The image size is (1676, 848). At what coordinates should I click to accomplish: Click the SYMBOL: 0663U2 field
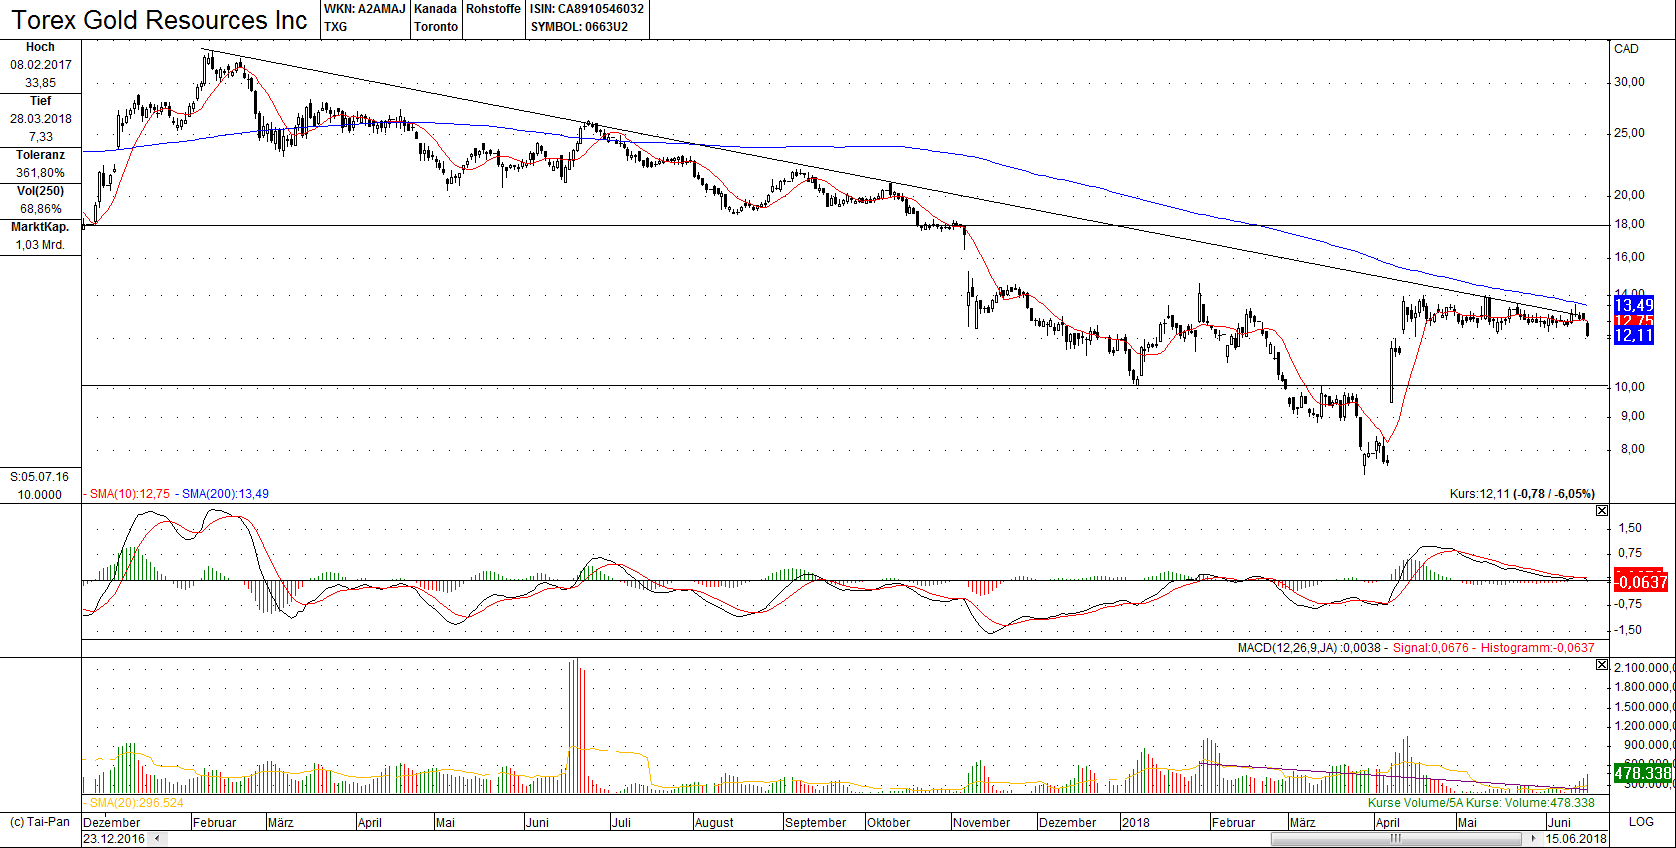tap(579, 27)
